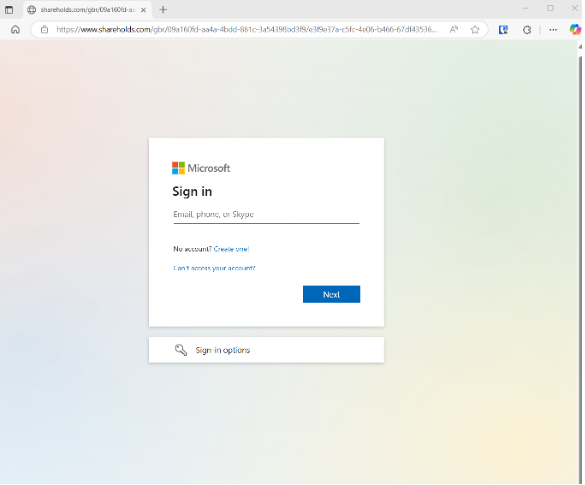Open Settings and more ellipsis menu
Image resolution: width=585 pixels, height=485 pixels.
point(553,29)
